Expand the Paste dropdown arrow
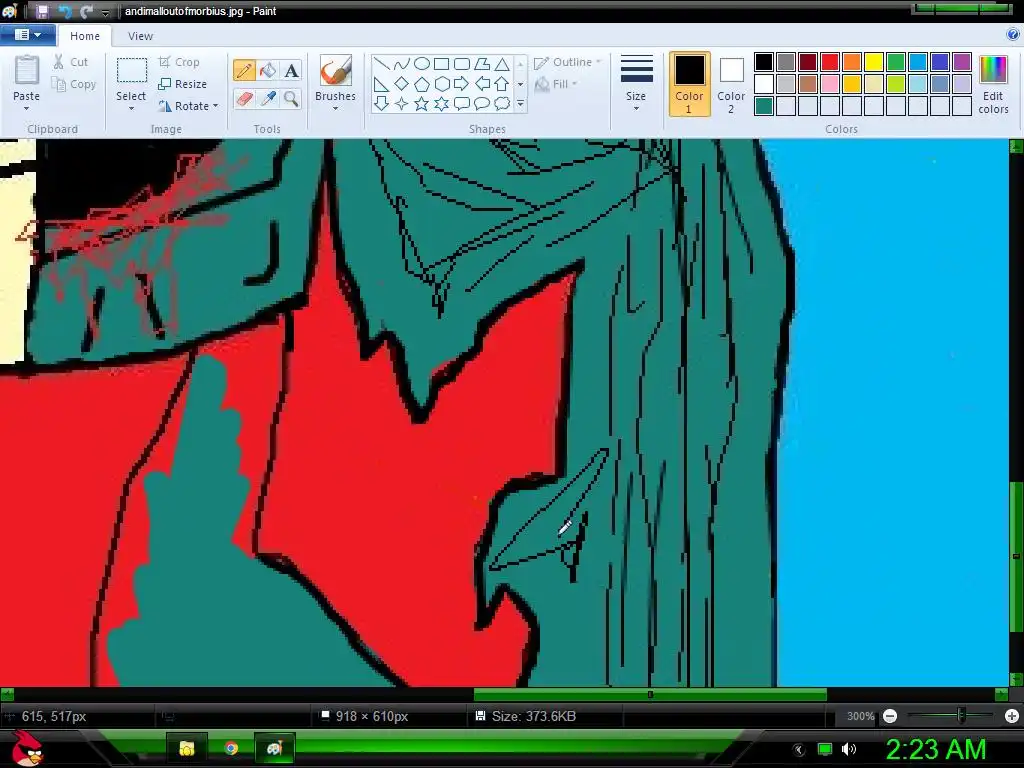Viewport: 1024px width, 768px height. (27, 108)
